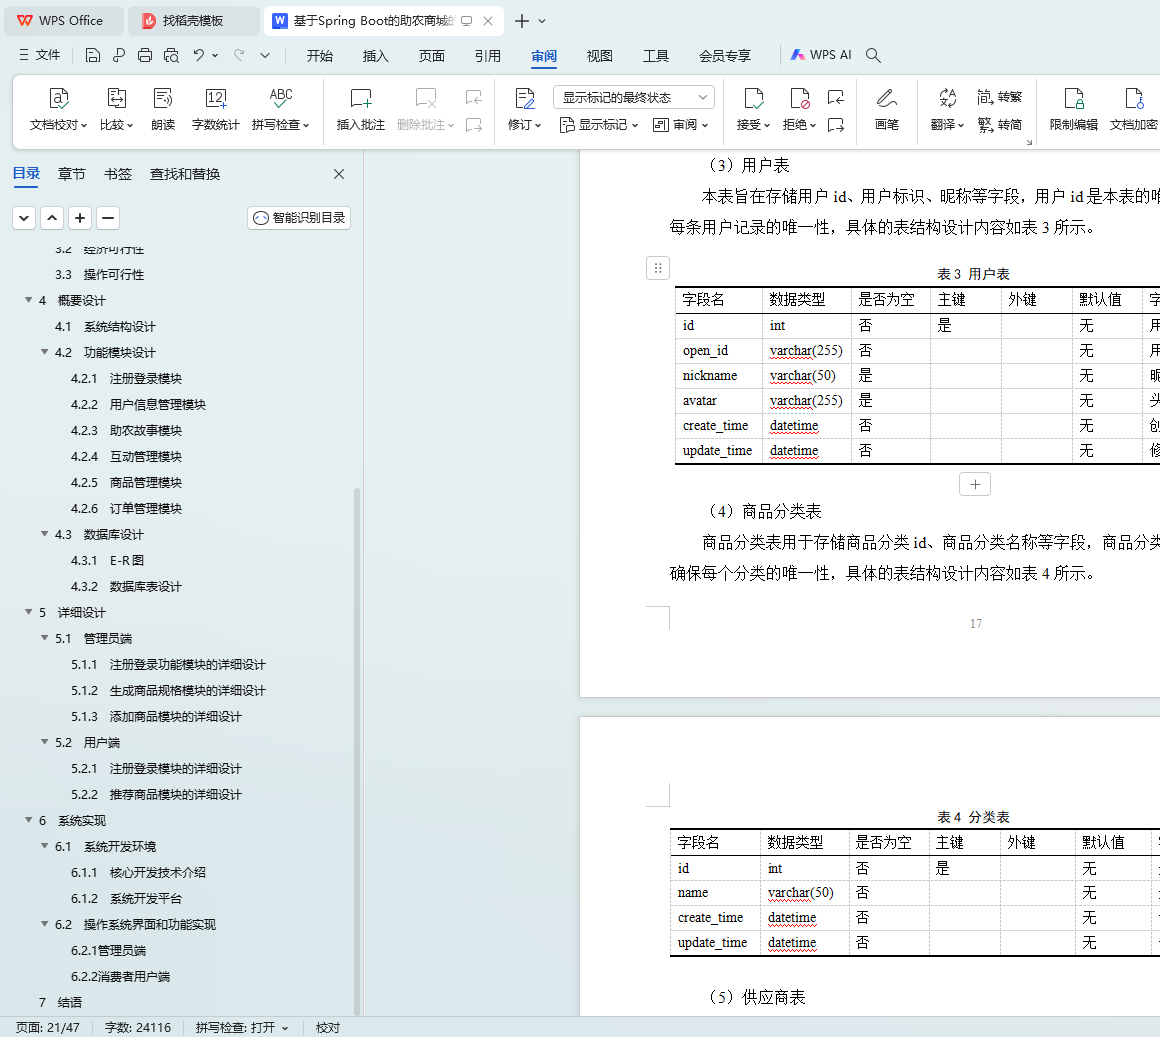The height and width of the screenshot is (1037, 1160).
Task: Open Track Changes 修订 tool
Action: click(525, 109)
